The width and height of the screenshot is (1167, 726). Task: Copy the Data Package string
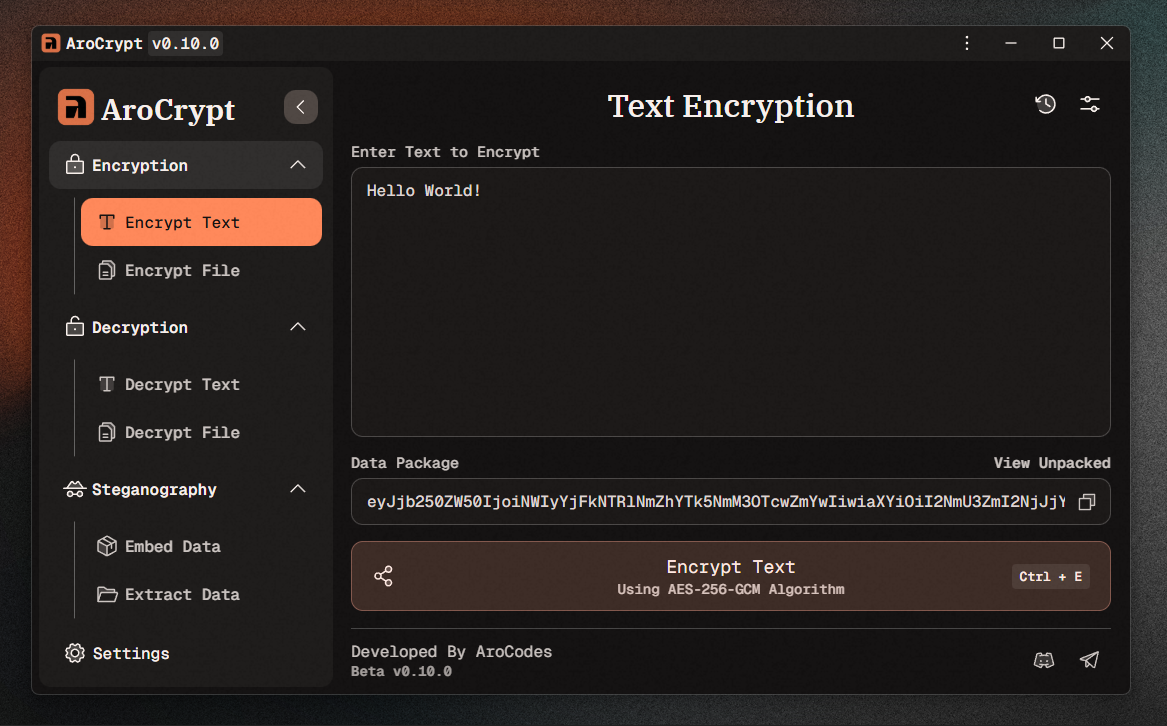point(1087,502)
